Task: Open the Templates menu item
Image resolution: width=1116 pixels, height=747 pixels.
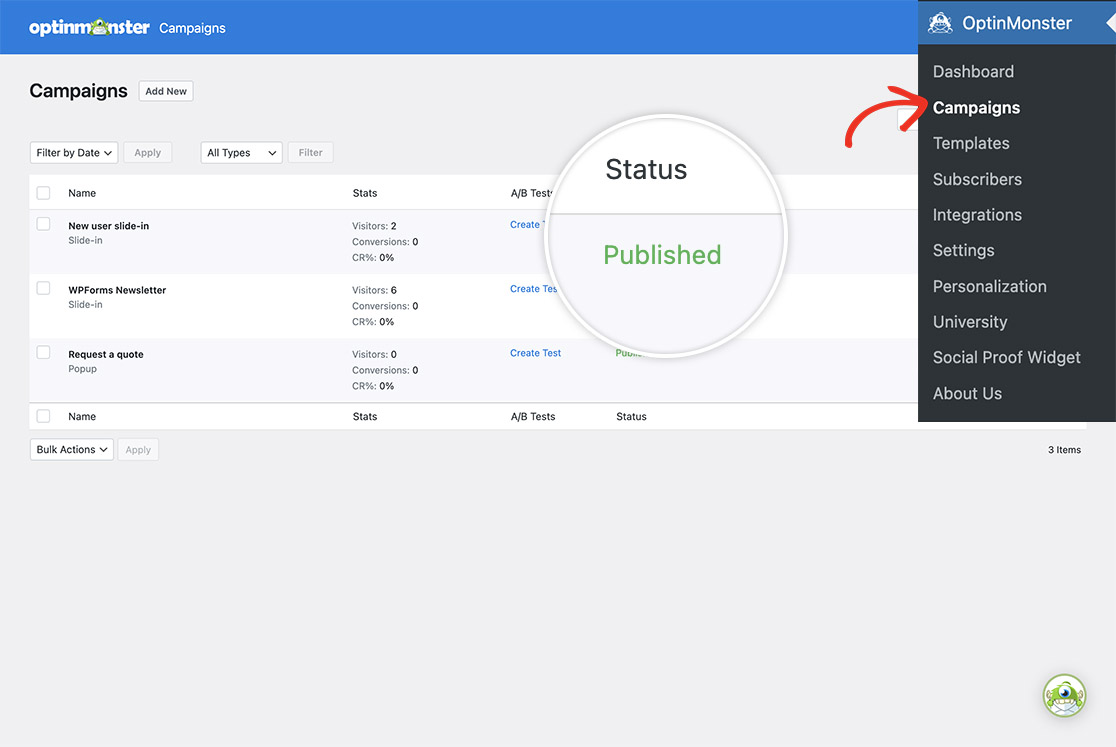Action: 971,143
